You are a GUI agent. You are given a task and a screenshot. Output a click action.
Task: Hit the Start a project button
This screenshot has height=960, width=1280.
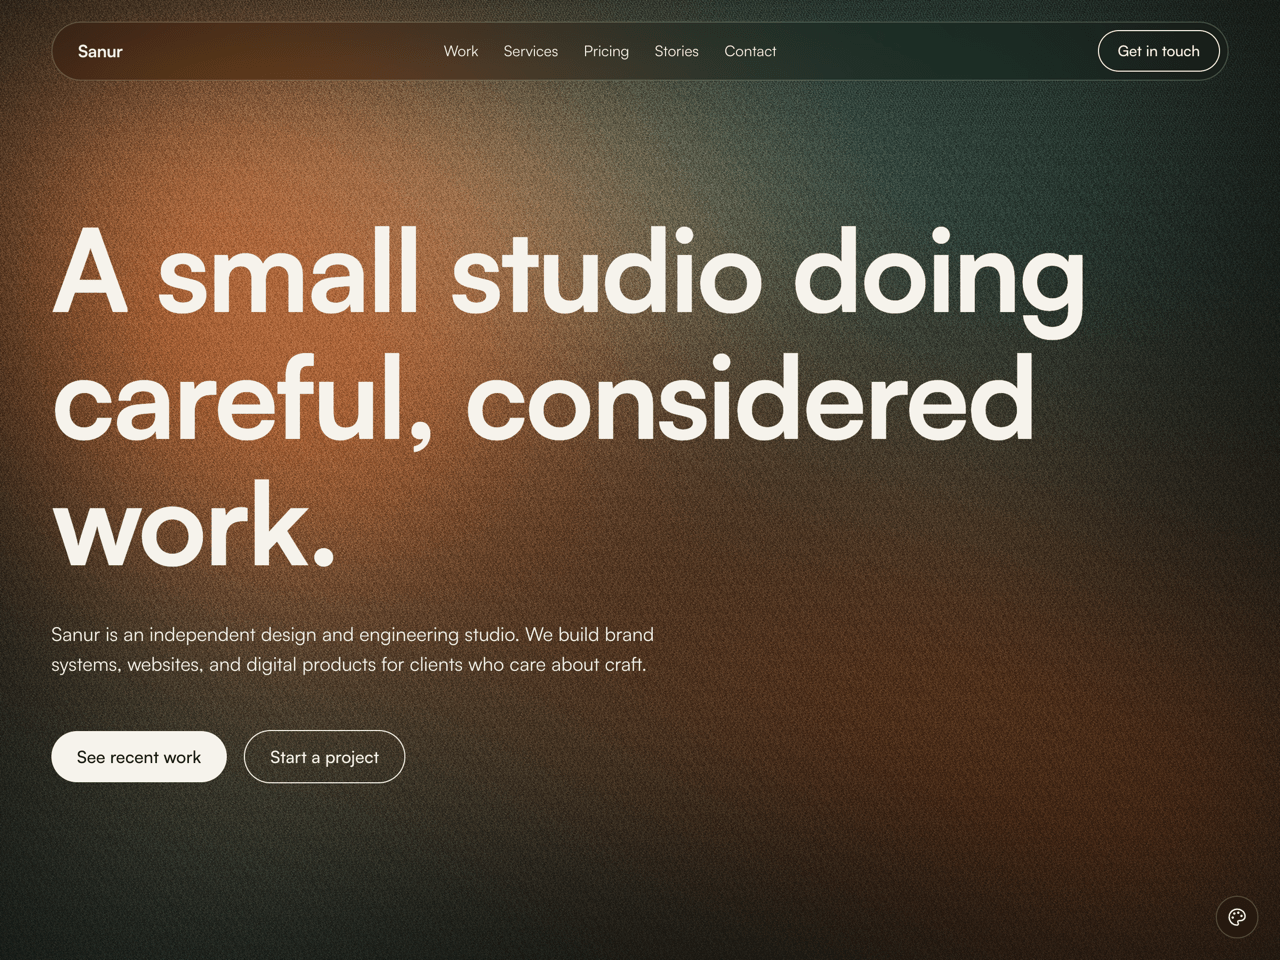pyautogui.click(x=324, y=757)
